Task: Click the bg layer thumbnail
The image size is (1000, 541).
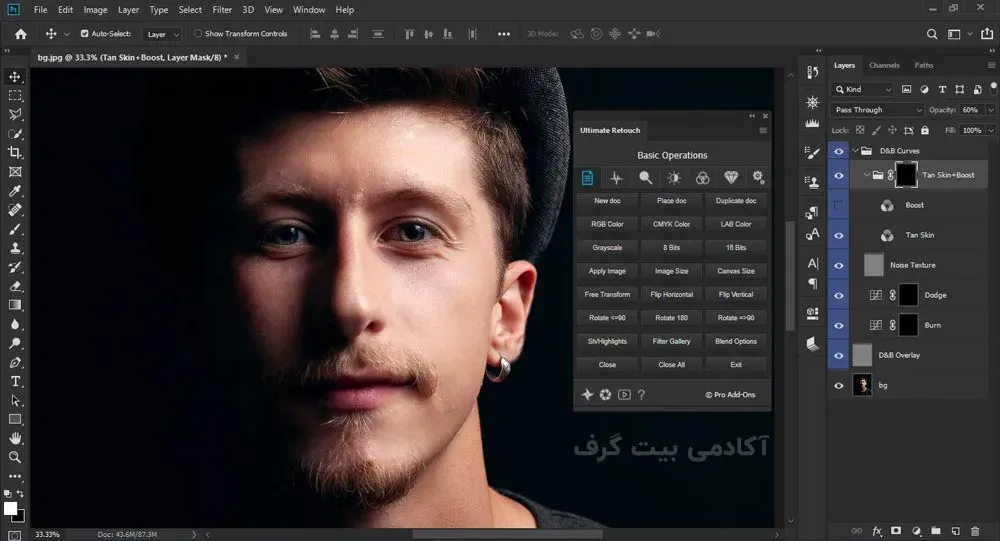Action: [862, 385]
